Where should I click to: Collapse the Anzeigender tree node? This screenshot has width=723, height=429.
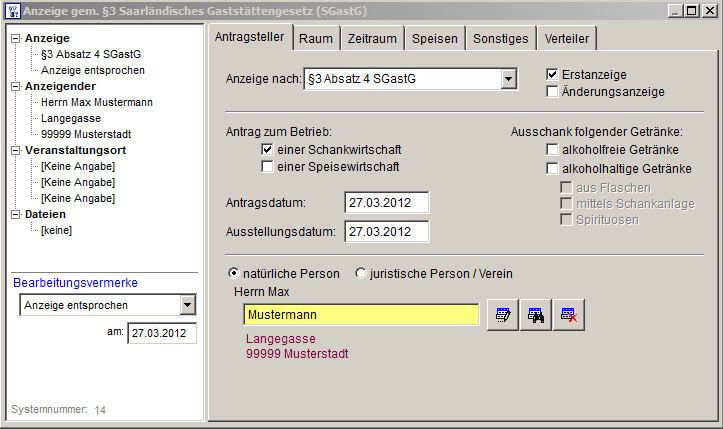point(15,86)
